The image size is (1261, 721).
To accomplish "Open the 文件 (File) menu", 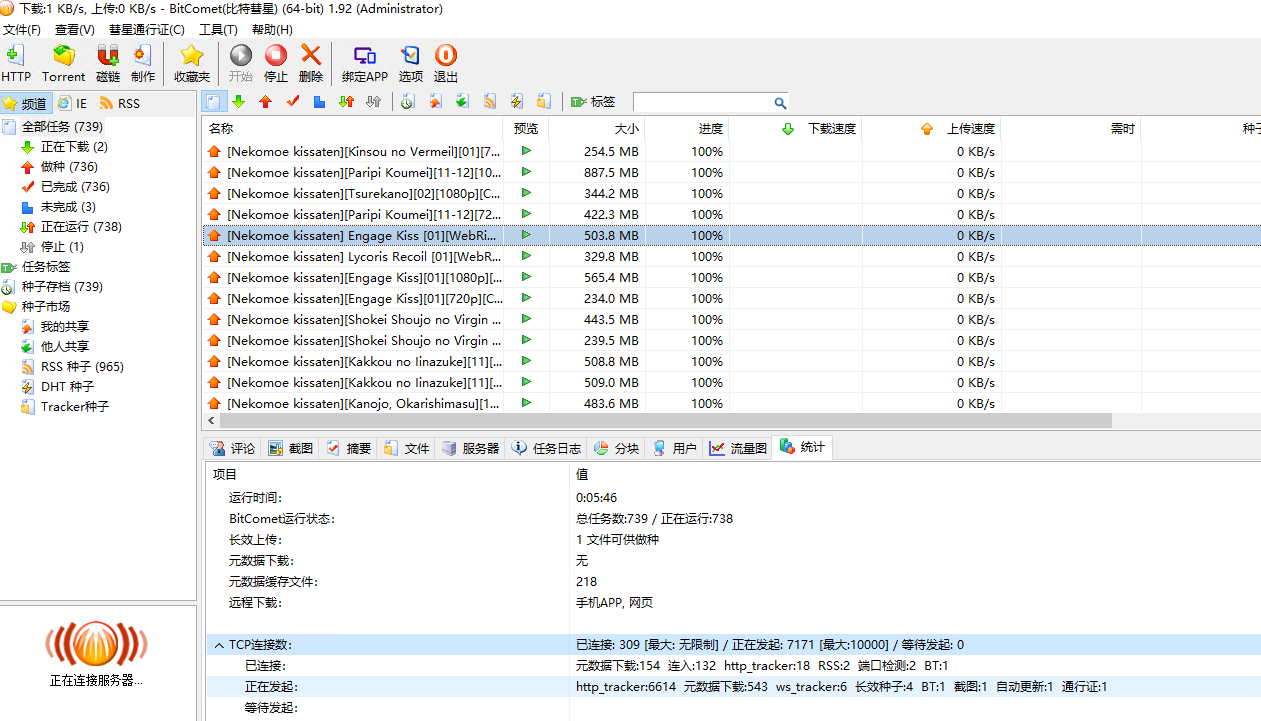I will tap(21, 30).
